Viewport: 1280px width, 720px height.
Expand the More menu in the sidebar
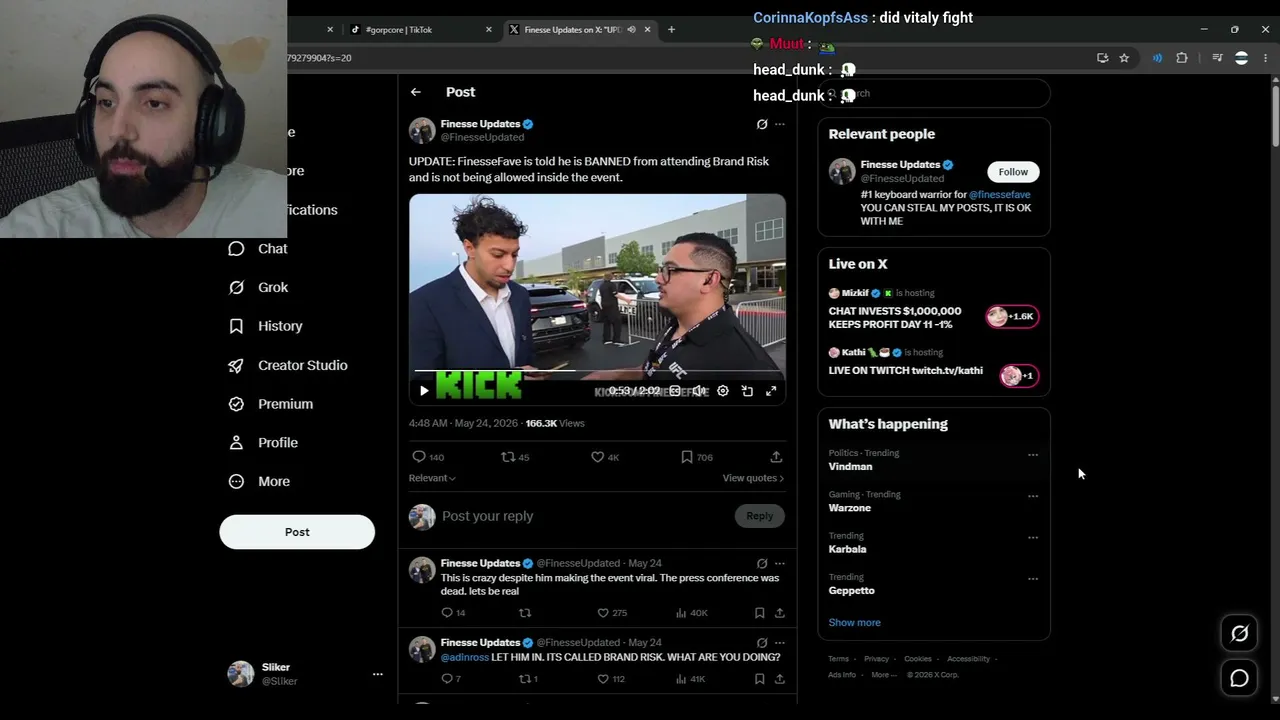click(259, 482)
